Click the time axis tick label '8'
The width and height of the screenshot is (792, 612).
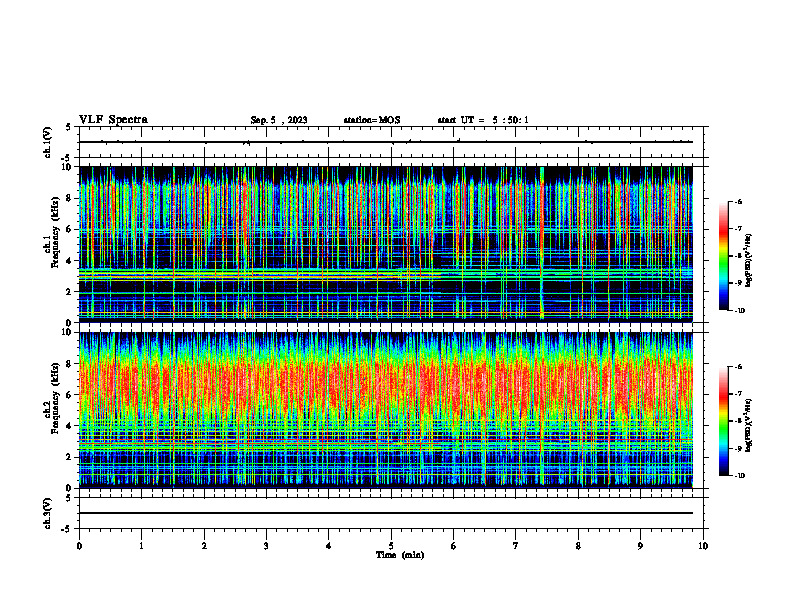(x=578, y=546)
